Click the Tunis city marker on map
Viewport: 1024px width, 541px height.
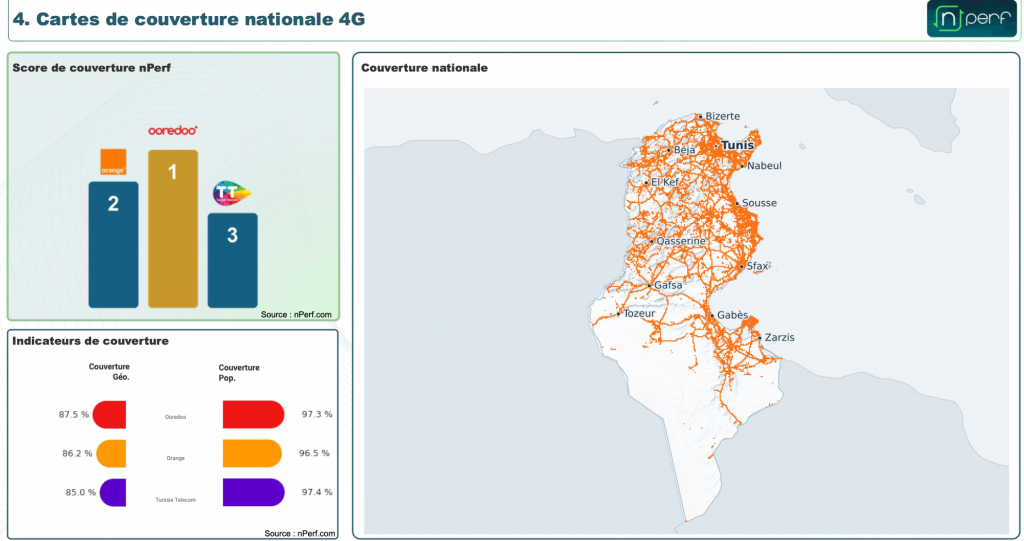tap(716, 146)
